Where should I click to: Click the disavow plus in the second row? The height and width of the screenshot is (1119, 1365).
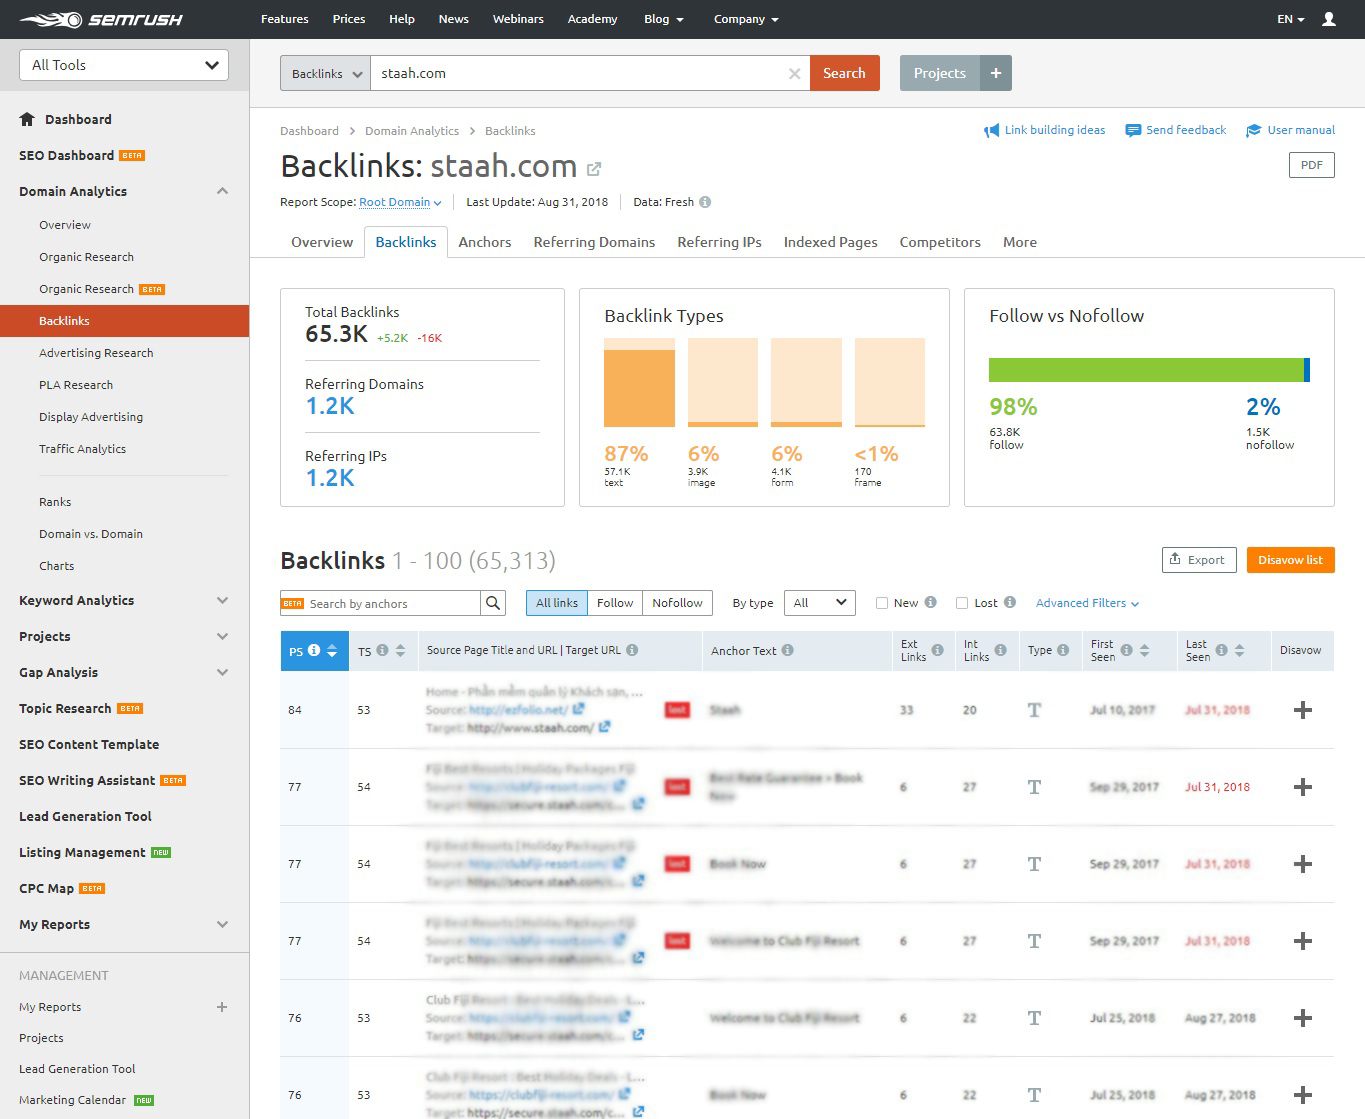(1303, 787)
